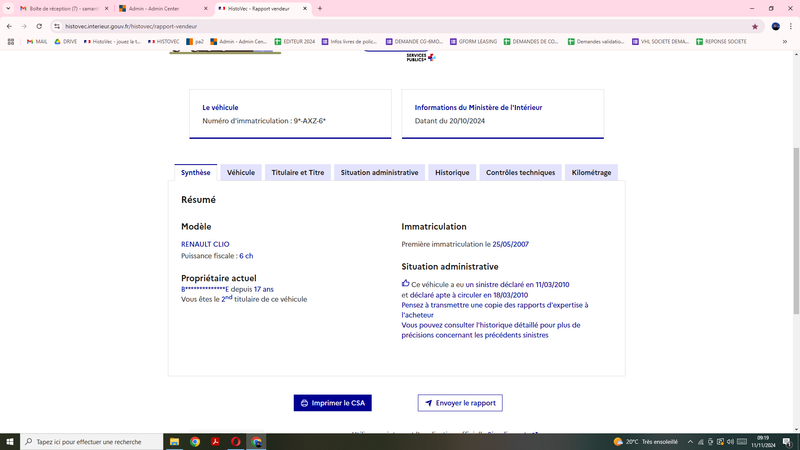Close the Admin - Admin Center tab
The image size is (800, 450).
point(206,9)
